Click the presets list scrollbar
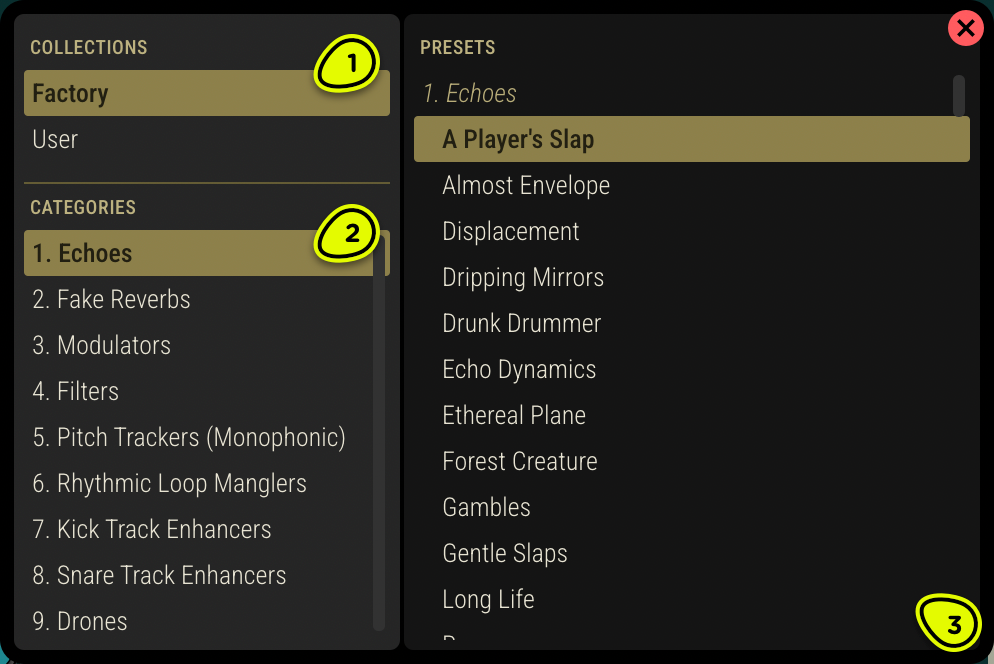The height and width of the screenshot is (664, 994). tap(959, 95)
